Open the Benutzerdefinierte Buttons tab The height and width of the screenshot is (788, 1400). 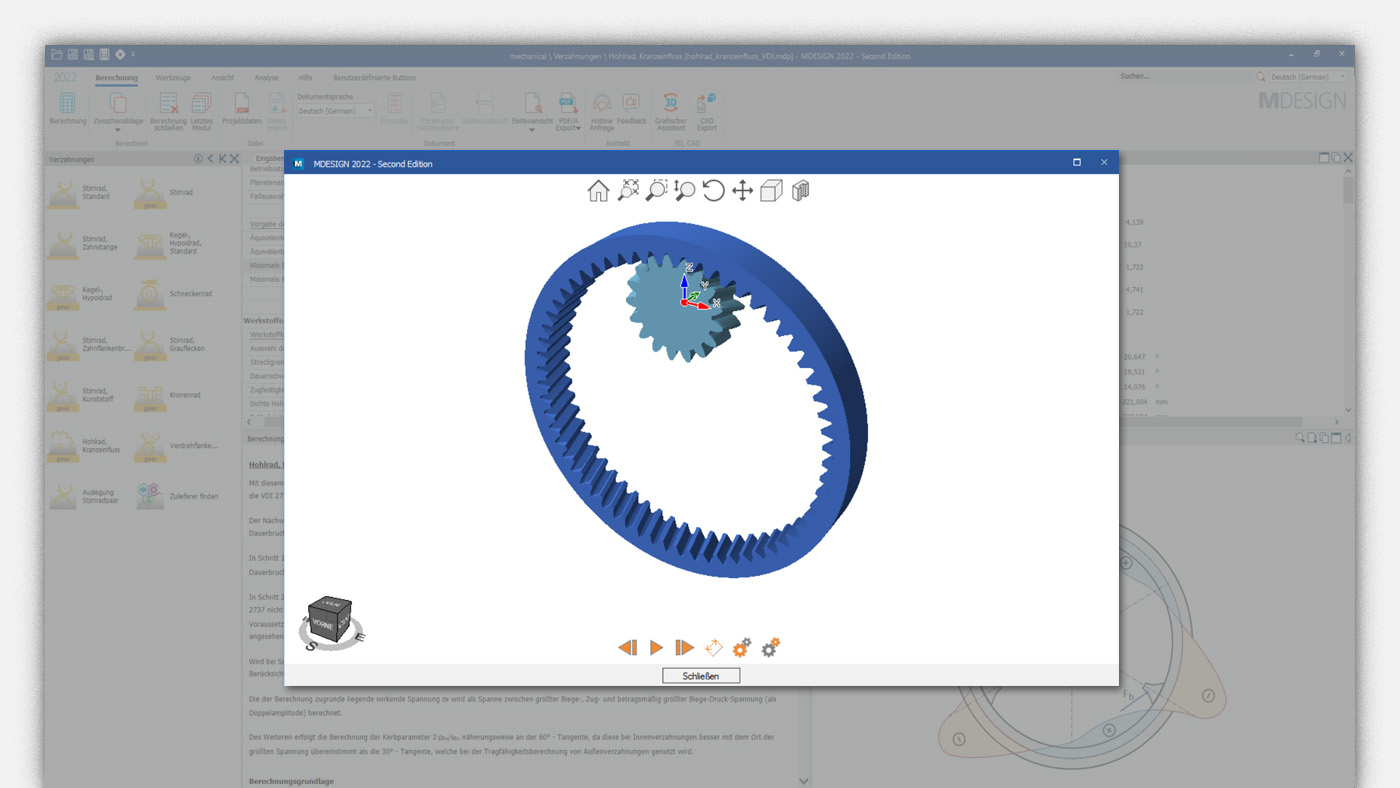tap(374, 77)
